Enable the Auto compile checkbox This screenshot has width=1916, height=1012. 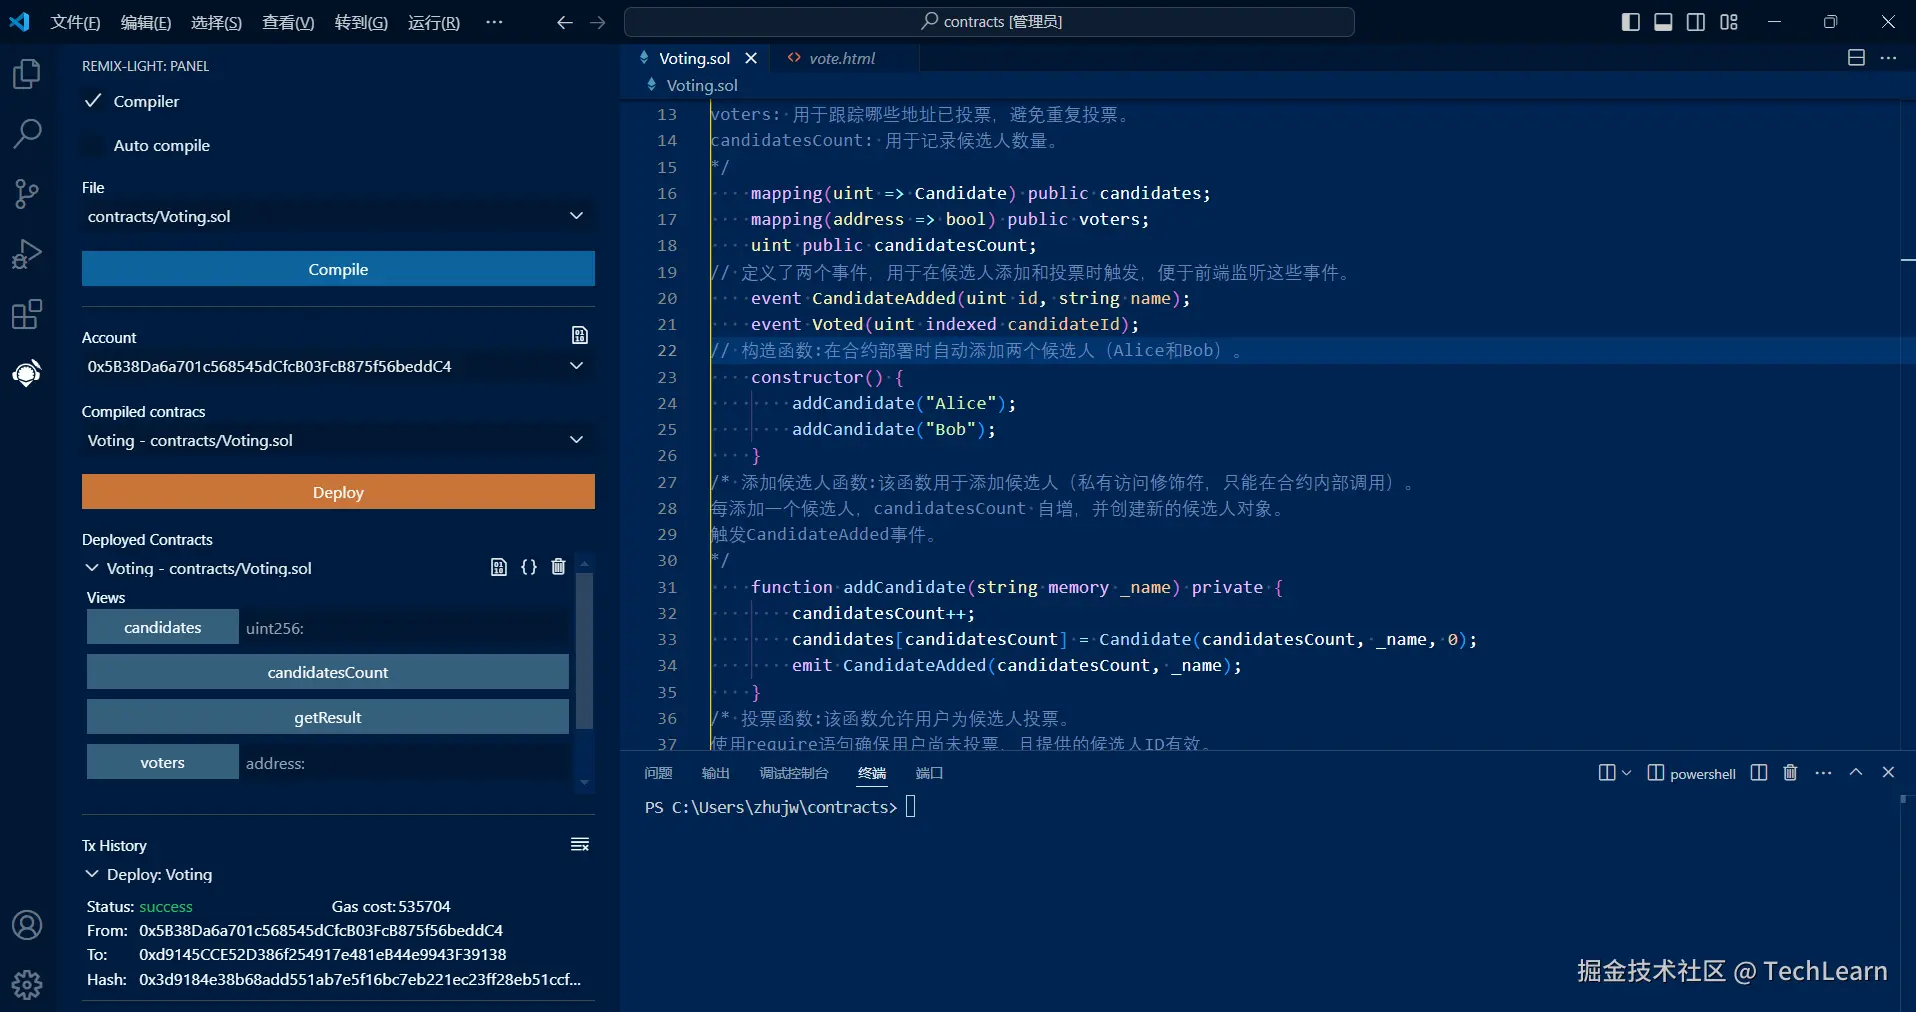[93, 145]
